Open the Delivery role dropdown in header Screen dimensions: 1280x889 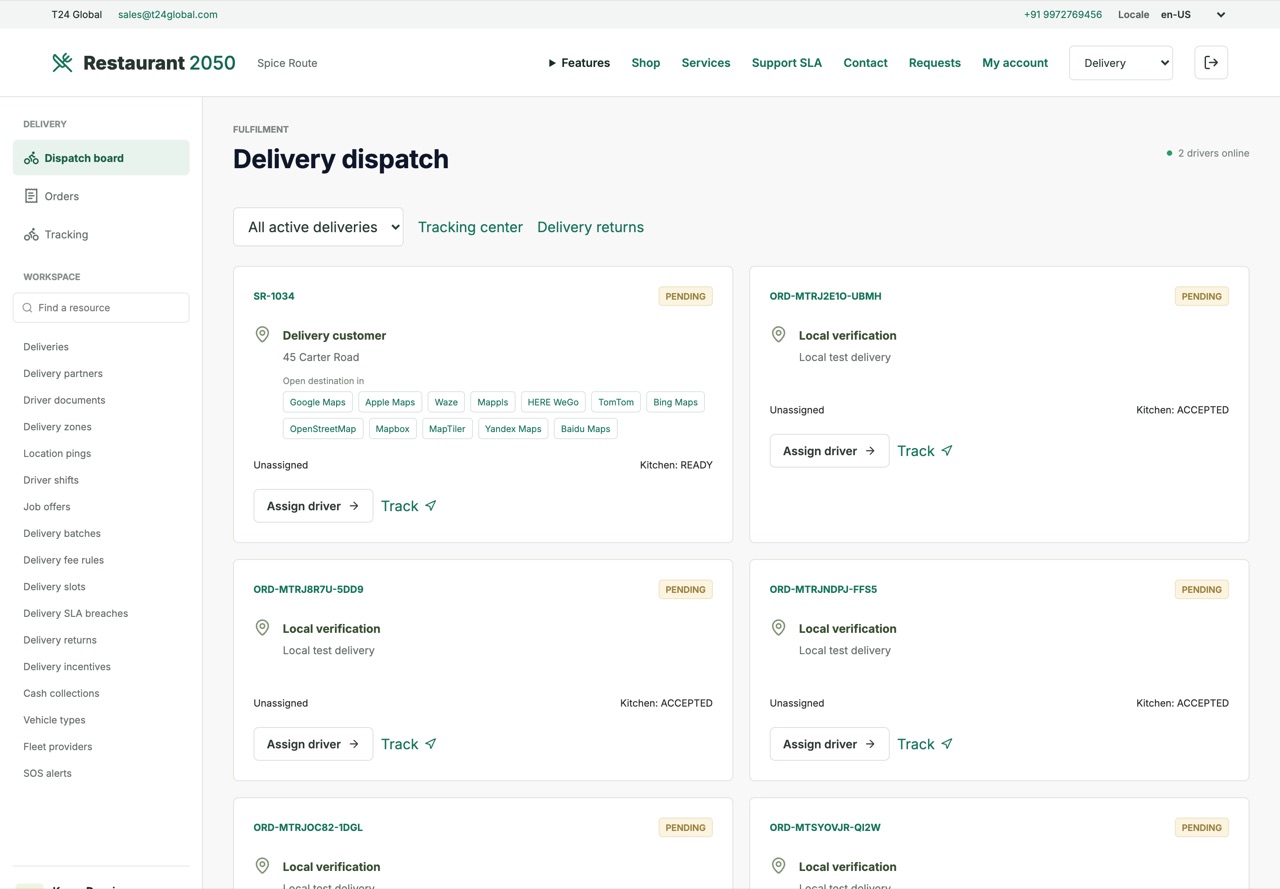[1121, 63]
